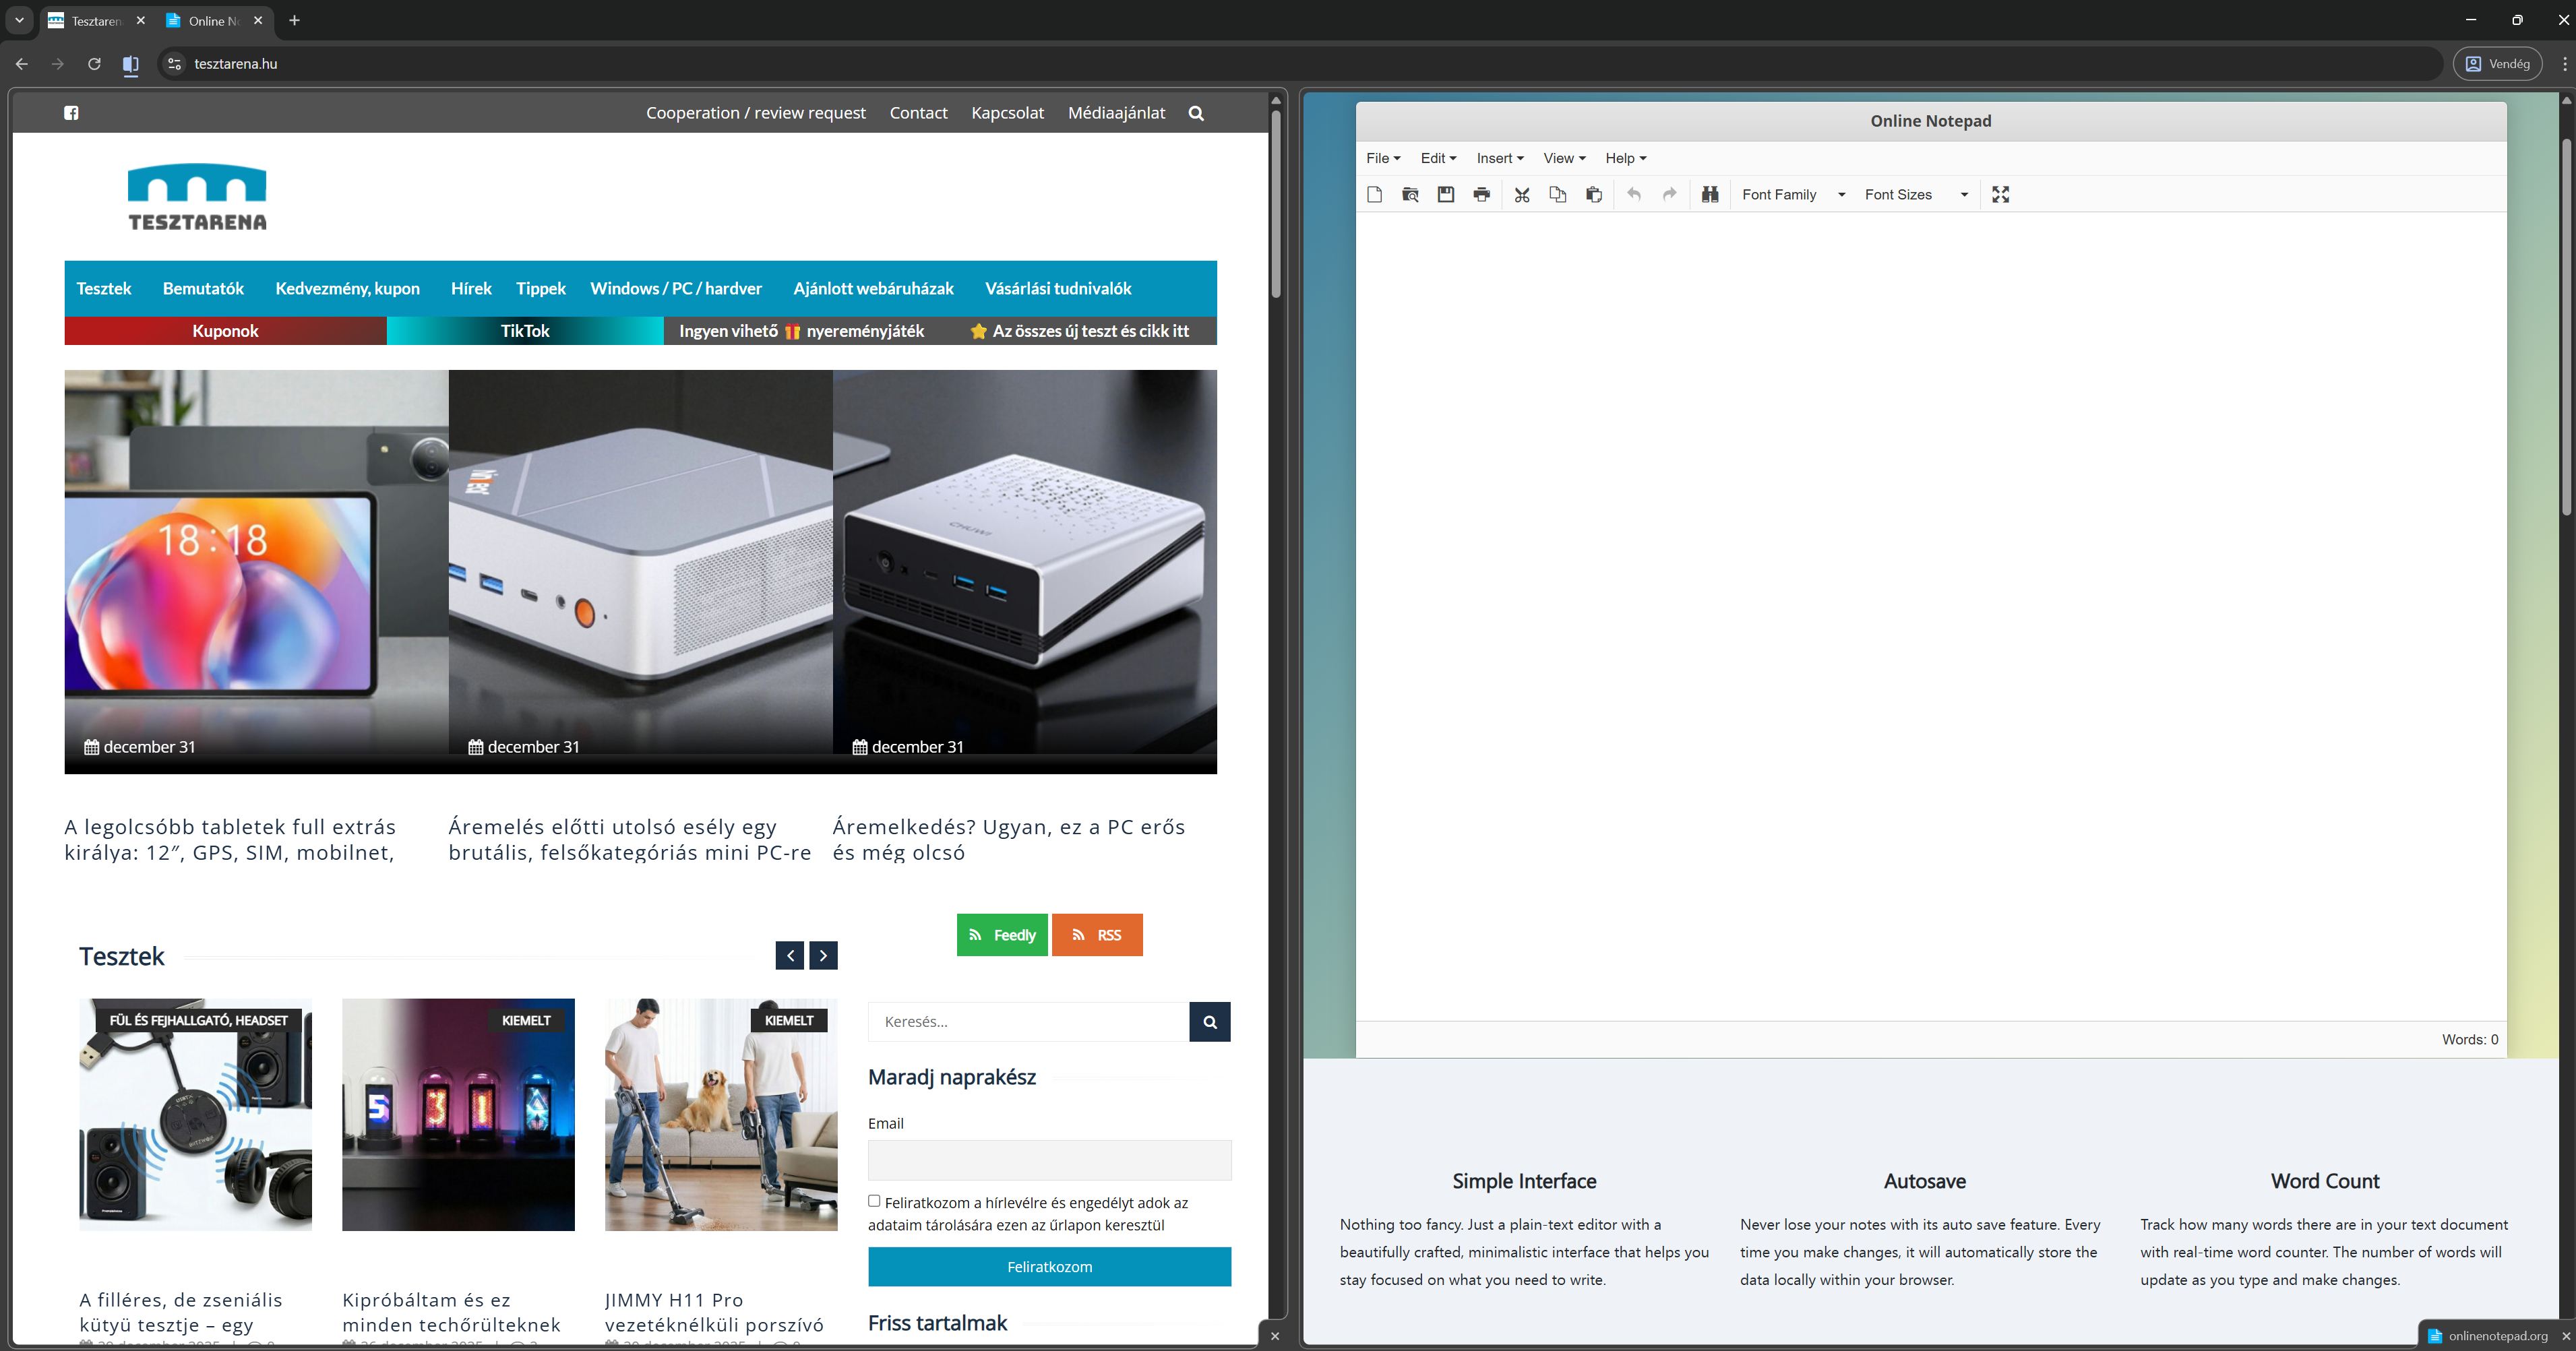Toggle the browser side panel split view button

(x=131, y=64)
